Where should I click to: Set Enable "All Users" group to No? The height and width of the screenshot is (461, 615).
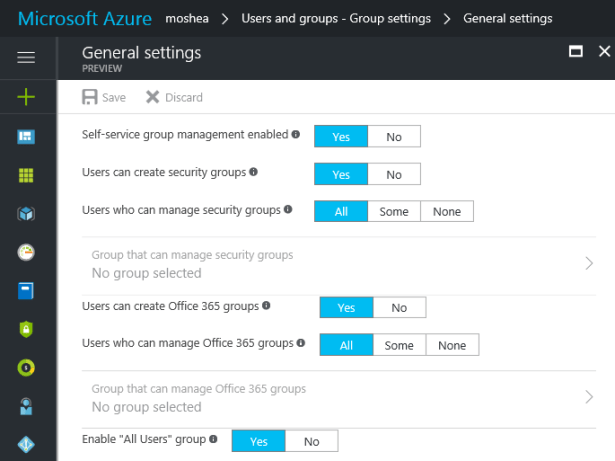tap(311, 441)
